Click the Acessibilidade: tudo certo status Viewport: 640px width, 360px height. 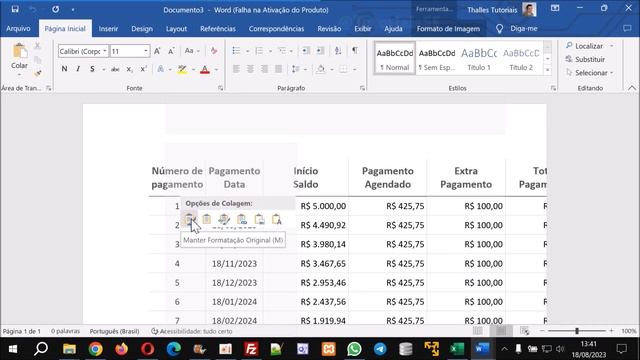pyautogui.click(x=191, y=331)
